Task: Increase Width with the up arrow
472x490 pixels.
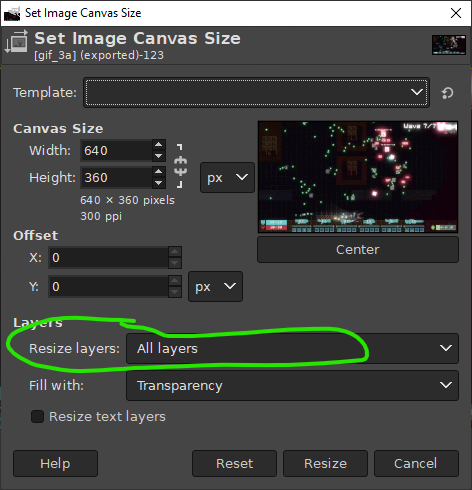Action: click(x=159, y=144)
